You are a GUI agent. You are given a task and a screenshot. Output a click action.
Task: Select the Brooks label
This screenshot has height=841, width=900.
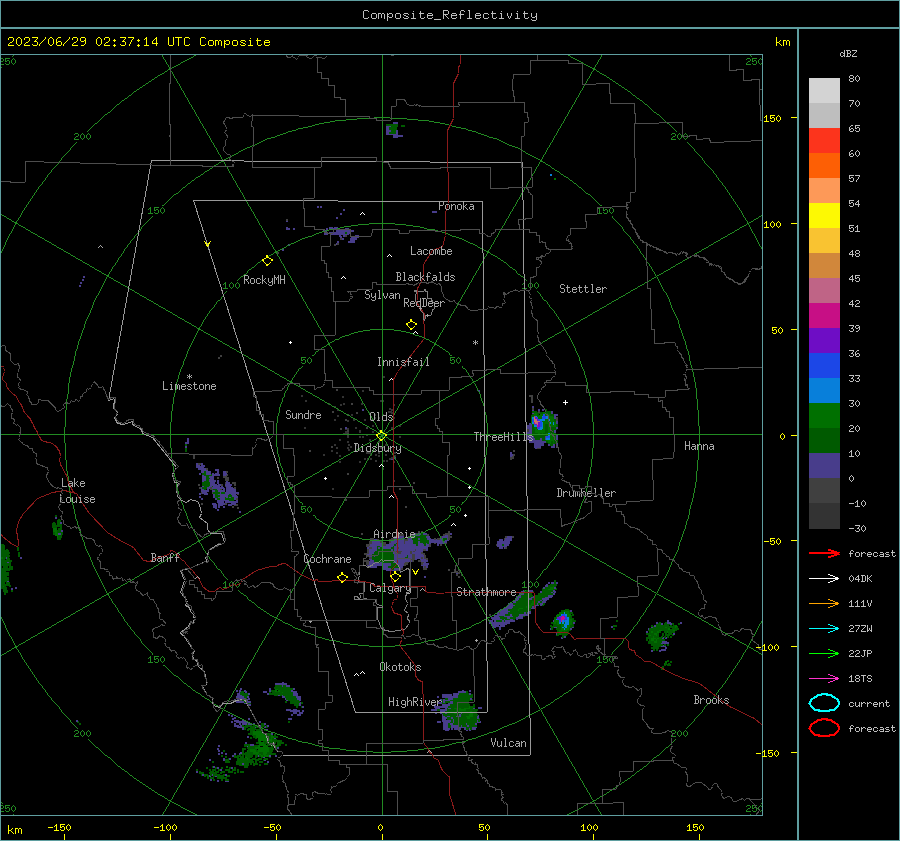711,700
